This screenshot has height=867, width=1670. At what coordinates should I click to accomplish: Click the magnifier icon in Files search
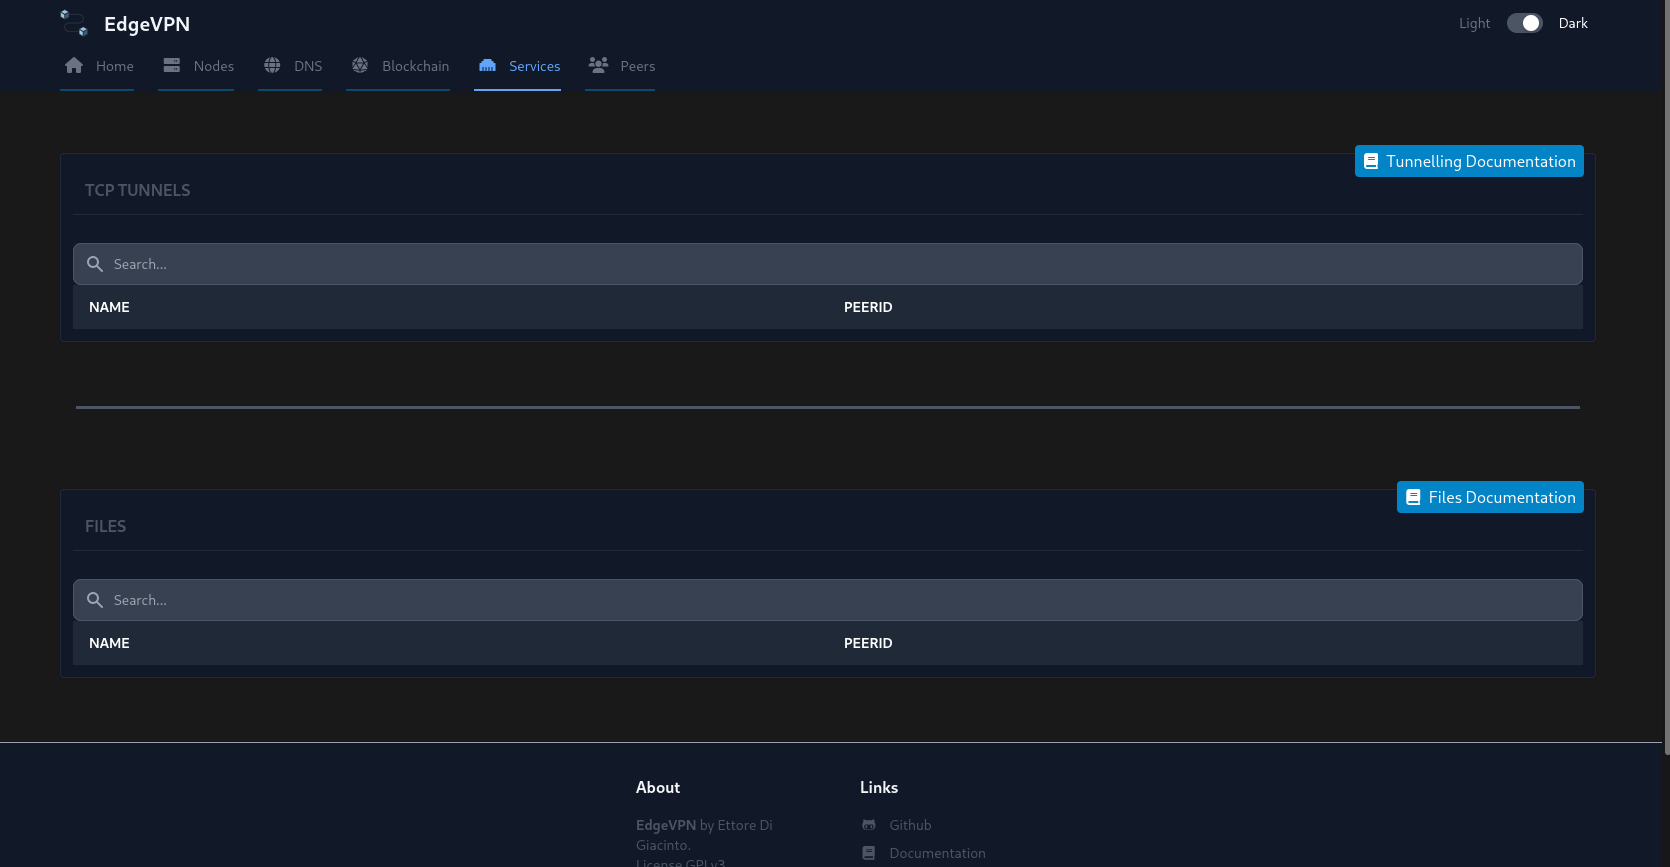[95, 600]
